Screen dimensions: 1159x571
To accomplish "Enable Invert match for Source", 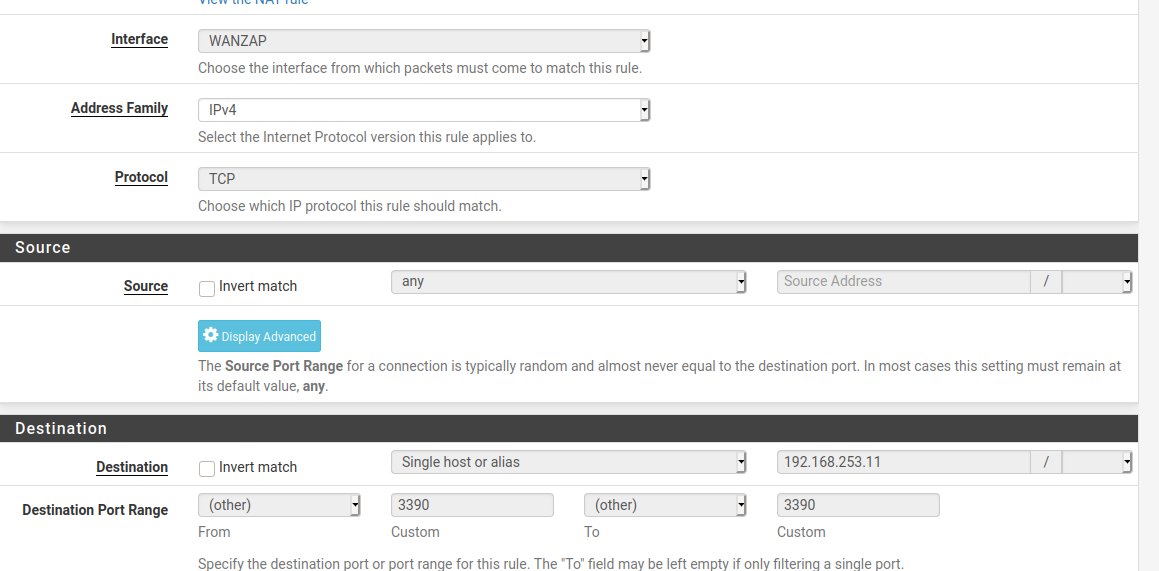I will point(207,288).
